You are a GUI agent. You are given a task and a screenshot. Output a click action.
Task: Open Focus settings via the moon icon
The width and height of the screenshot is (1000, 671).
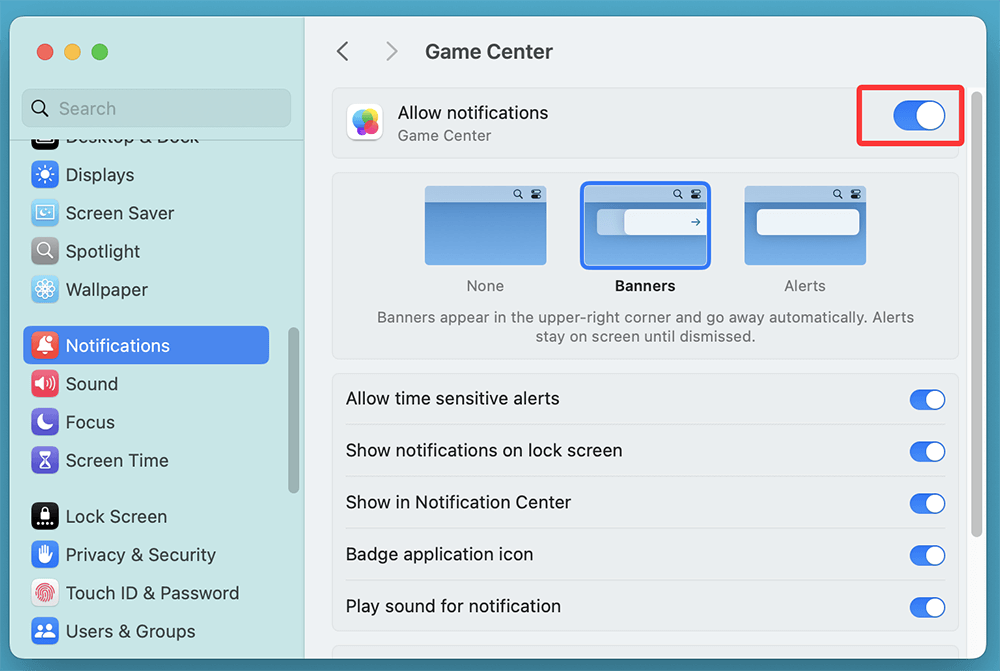[x=44, y=422]
